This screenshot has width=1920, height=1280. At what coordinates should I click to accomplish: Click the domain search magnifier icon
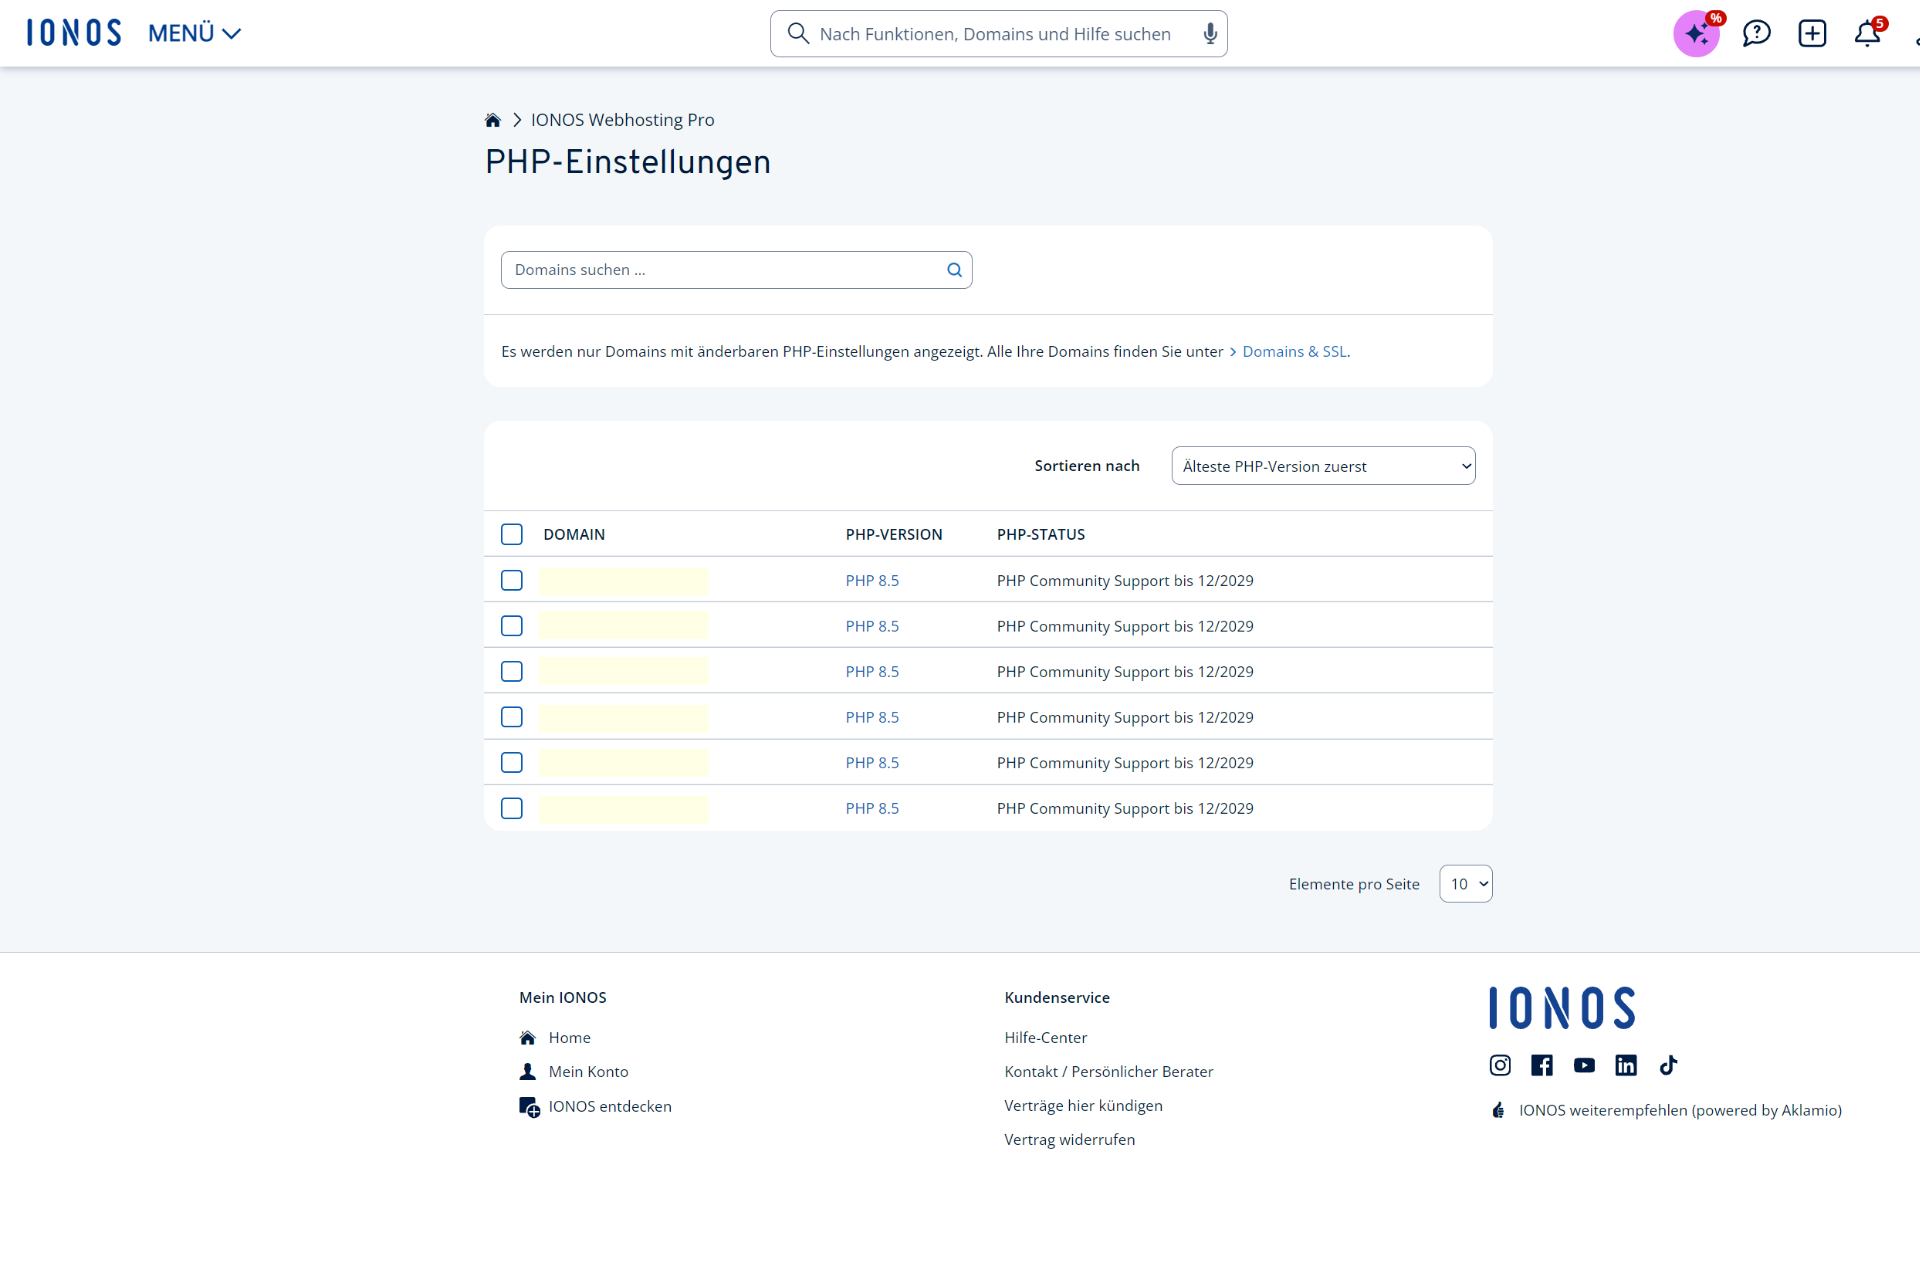point(954,270)
